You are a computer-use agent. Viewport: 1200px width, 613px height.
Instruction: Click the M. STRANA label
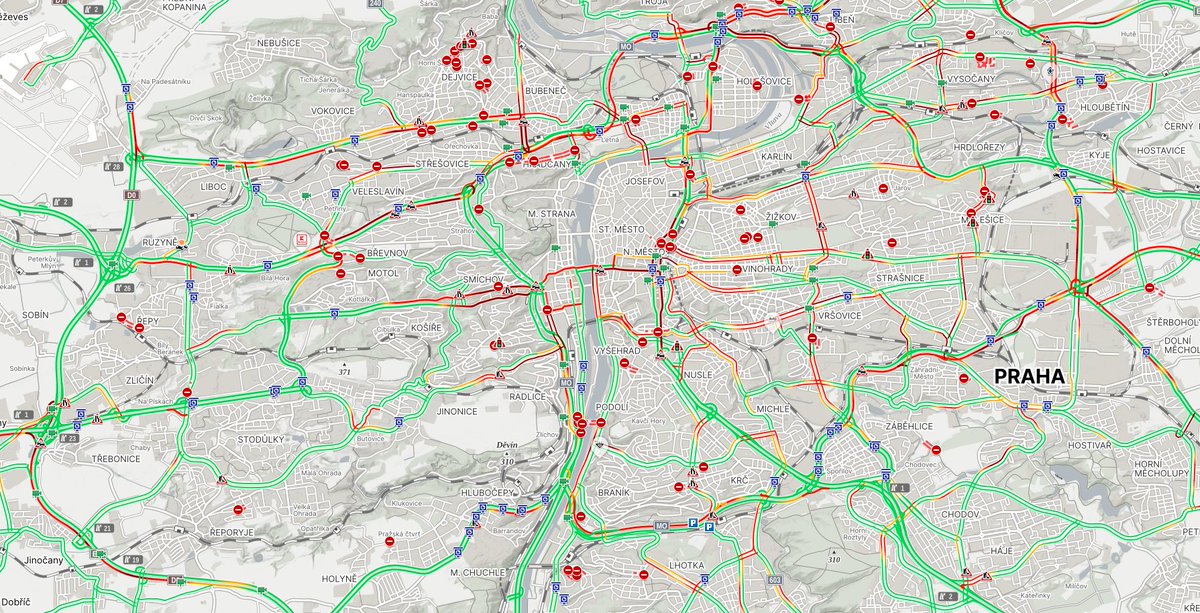[552, 213]
